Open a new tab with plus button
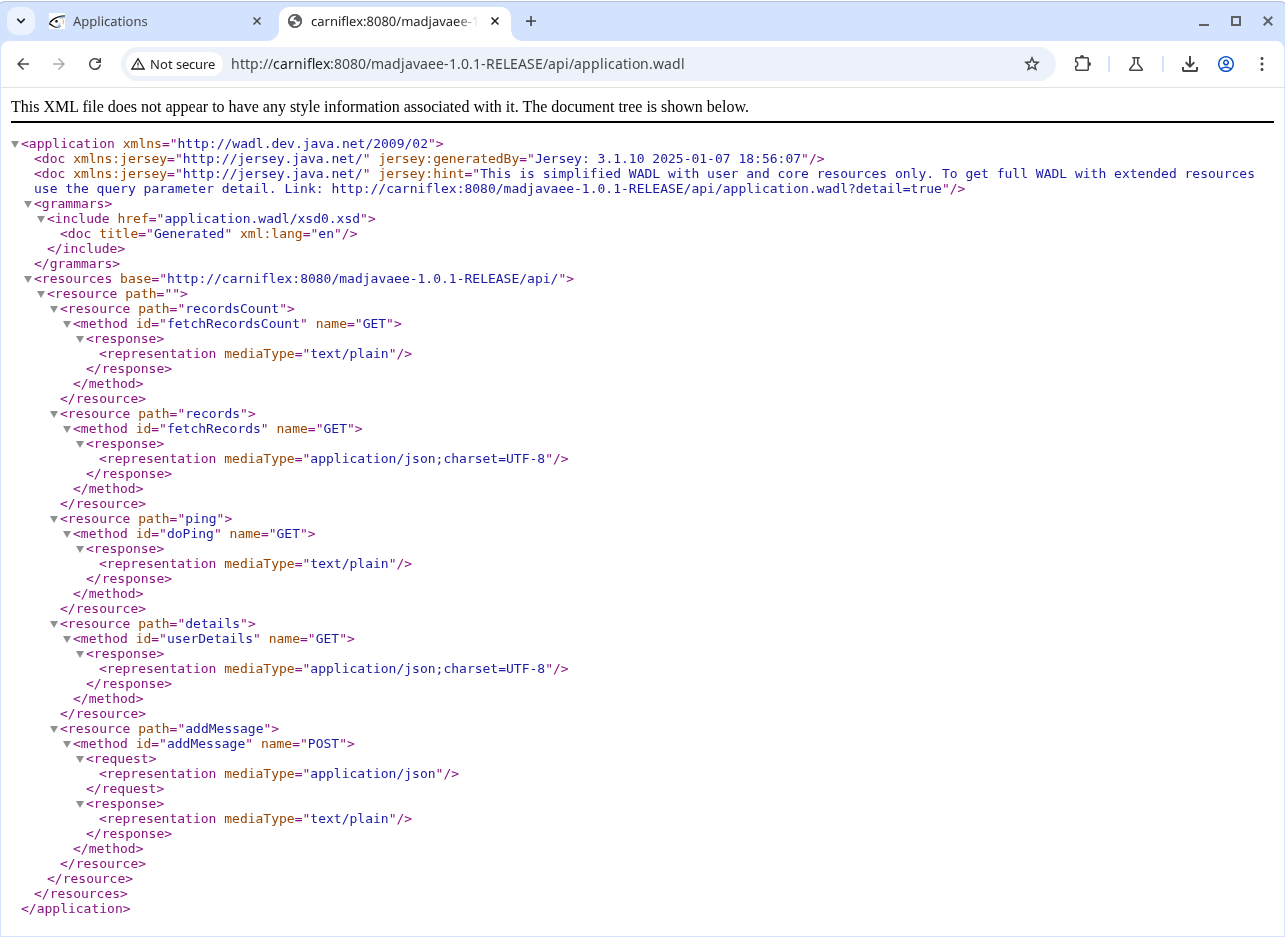The height and width of the screenshot is (937, 1285). pos(531,21)
